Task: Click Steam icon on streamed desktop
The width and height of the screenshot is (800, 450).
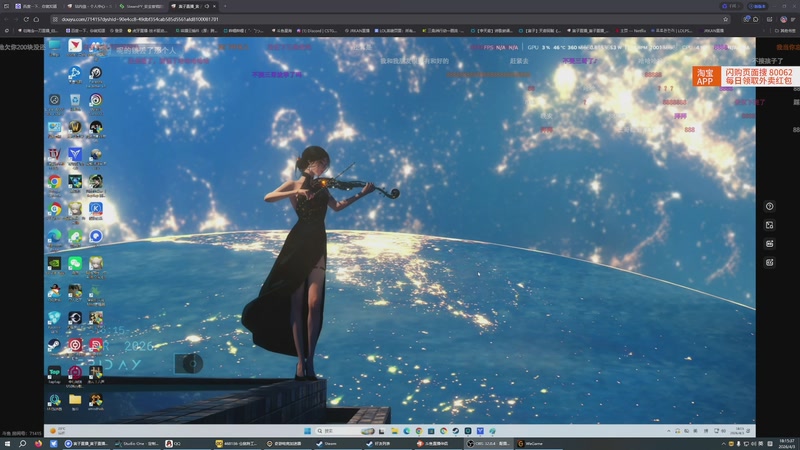Action: point(55,346)
